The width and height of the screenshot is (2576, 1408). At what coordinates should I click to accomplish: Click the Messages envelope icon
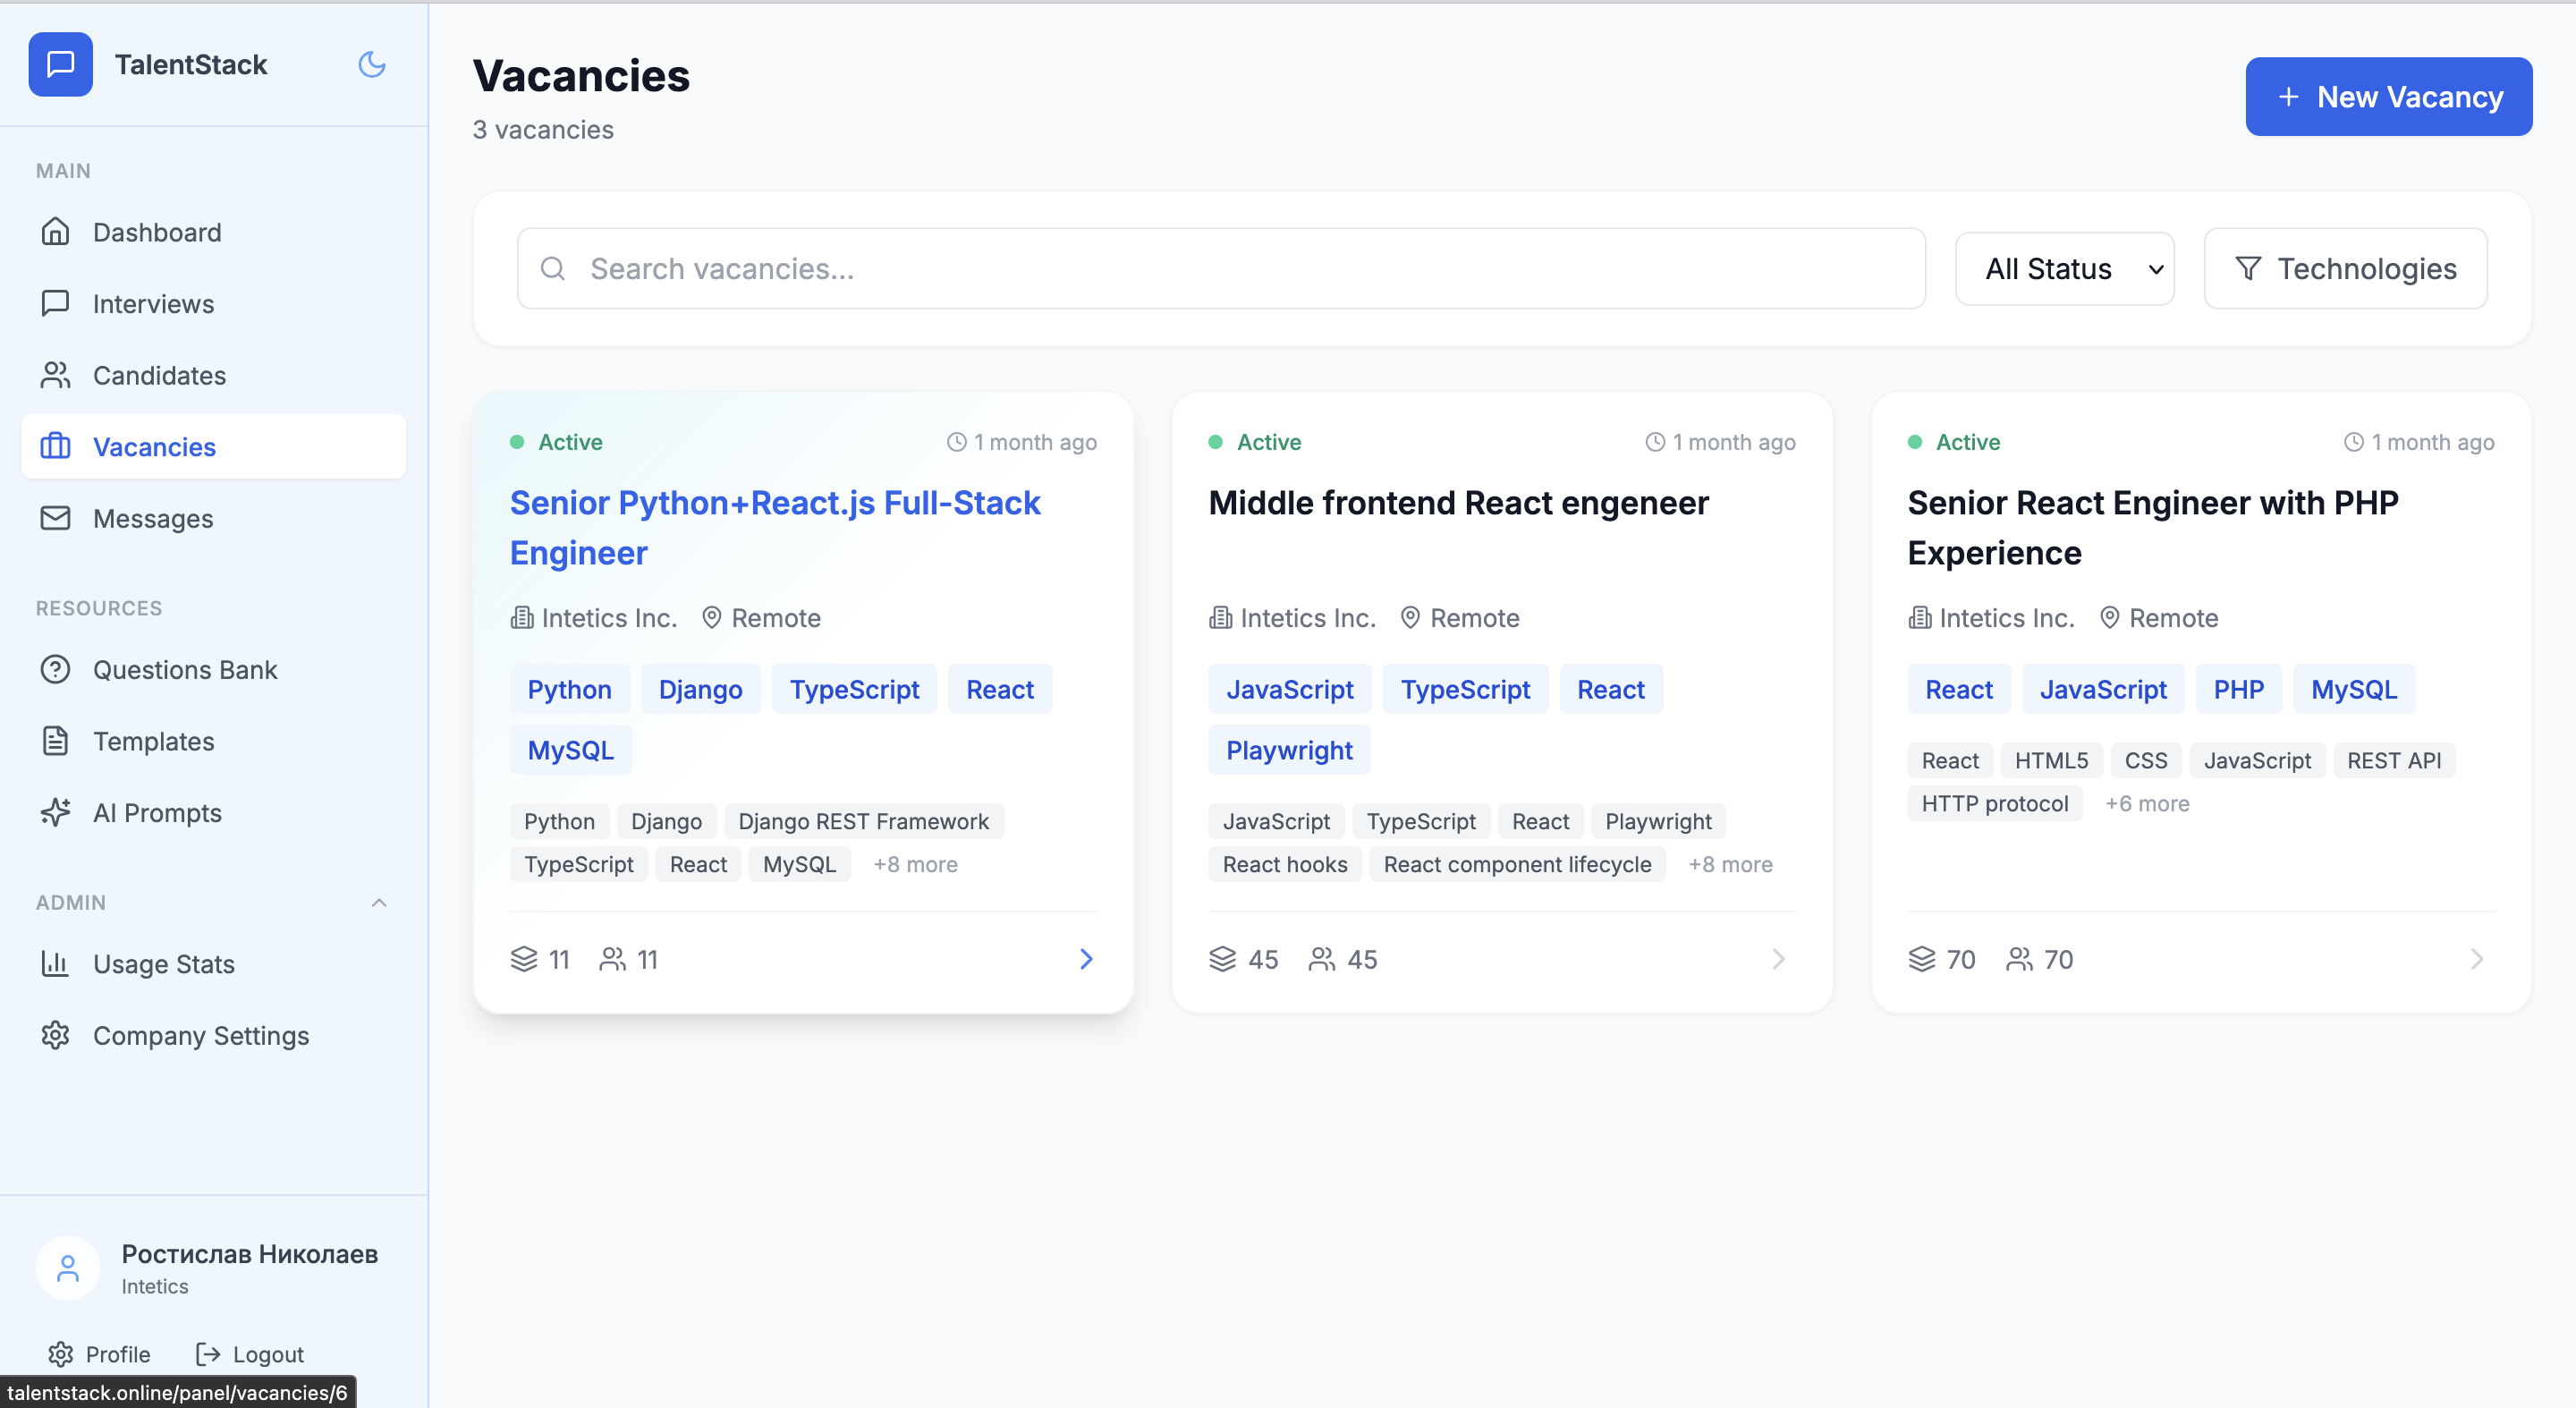(x=55, y=518)
